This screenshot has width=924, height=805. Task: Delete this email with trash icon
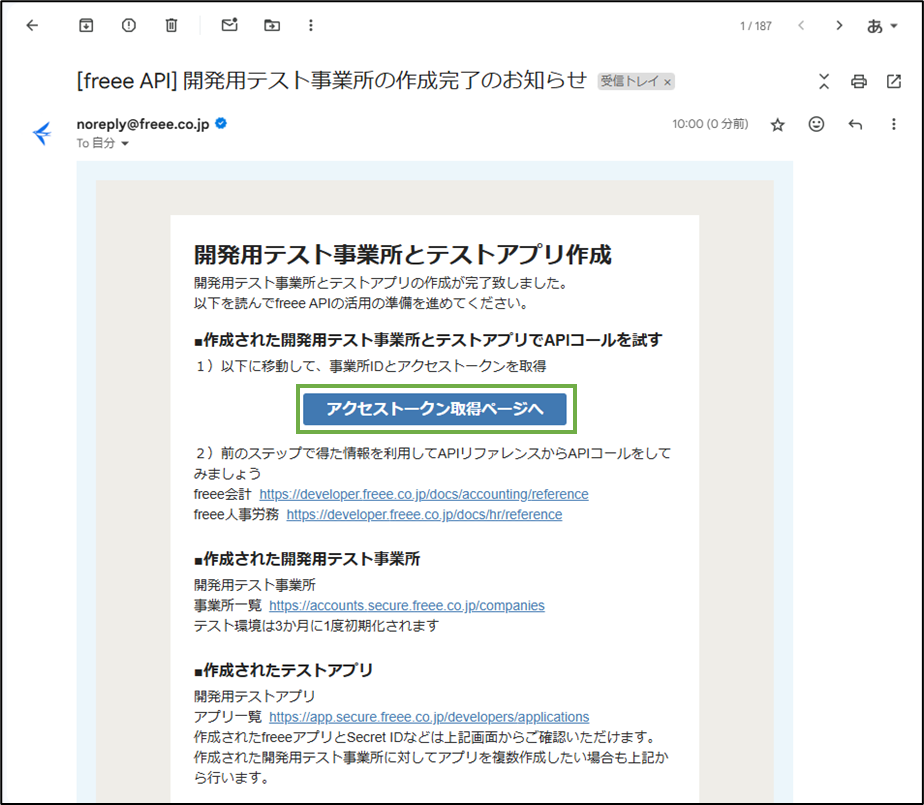tap(171, 25)
